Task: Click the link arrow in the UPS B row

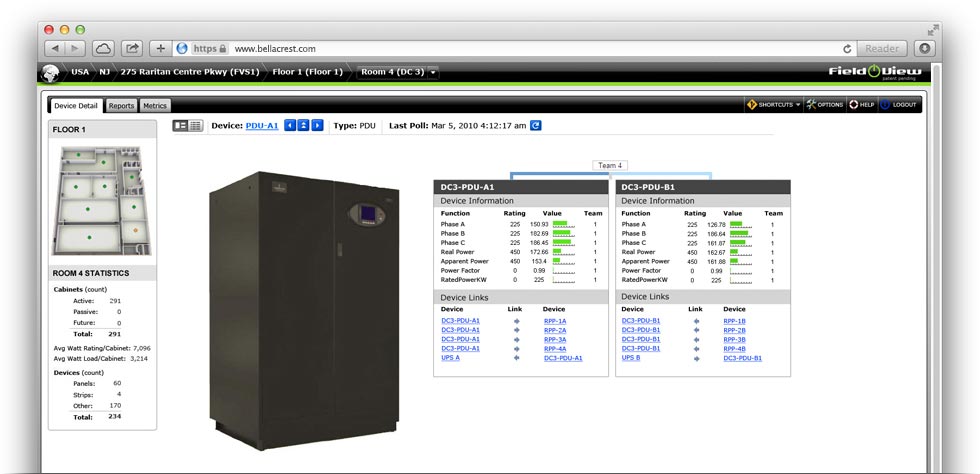Action: click(x=696, y=358)
